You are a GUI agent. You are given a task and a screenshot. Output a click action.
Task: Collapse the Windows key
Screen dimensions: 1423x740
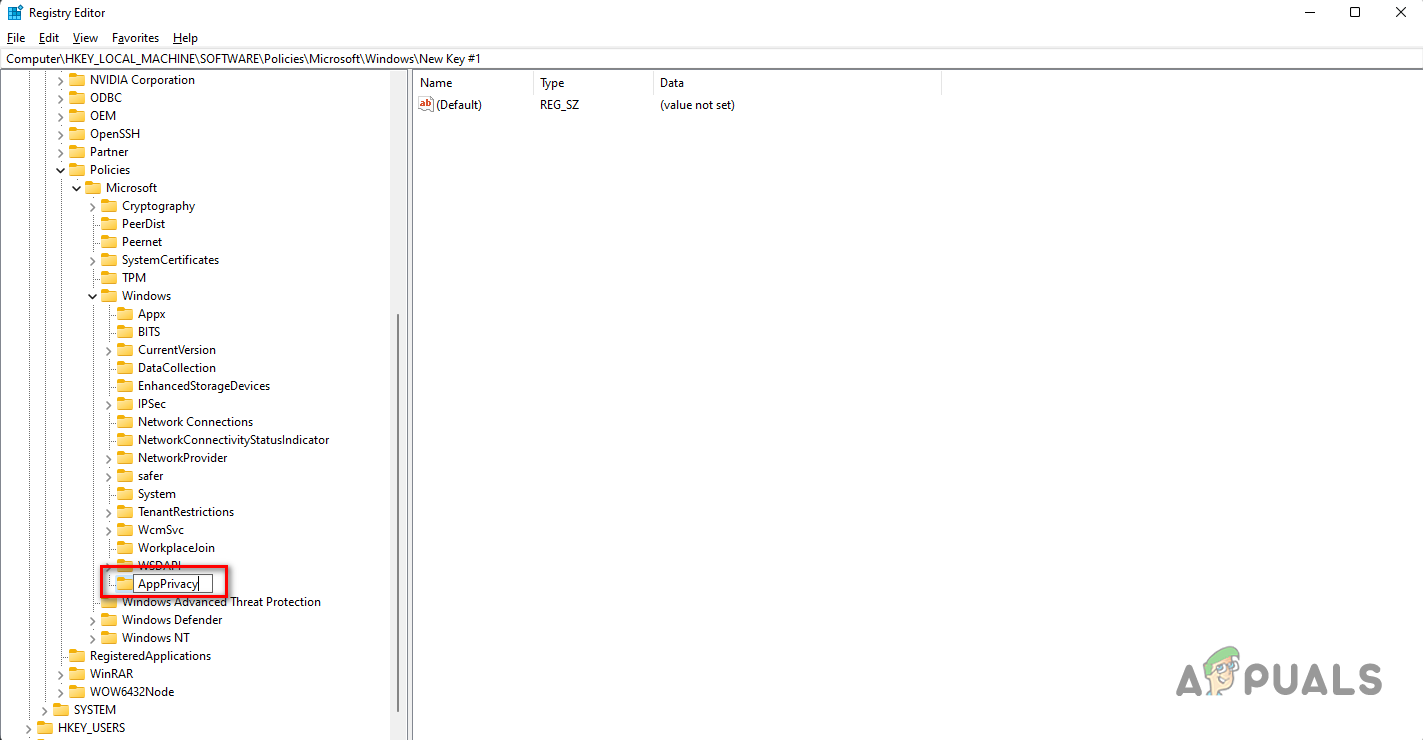tap(93, 296)
